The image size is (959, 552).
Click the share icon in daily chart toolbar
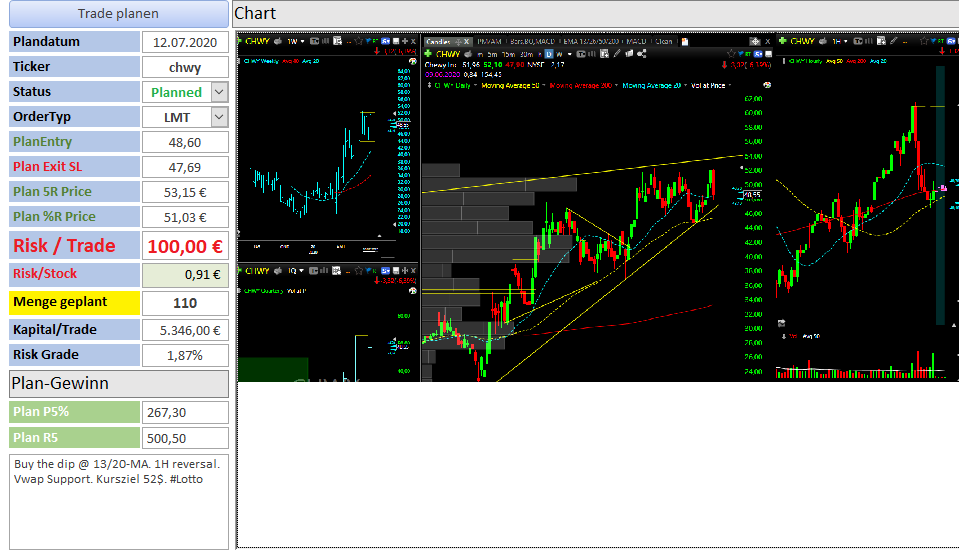(x=642, y=54)
